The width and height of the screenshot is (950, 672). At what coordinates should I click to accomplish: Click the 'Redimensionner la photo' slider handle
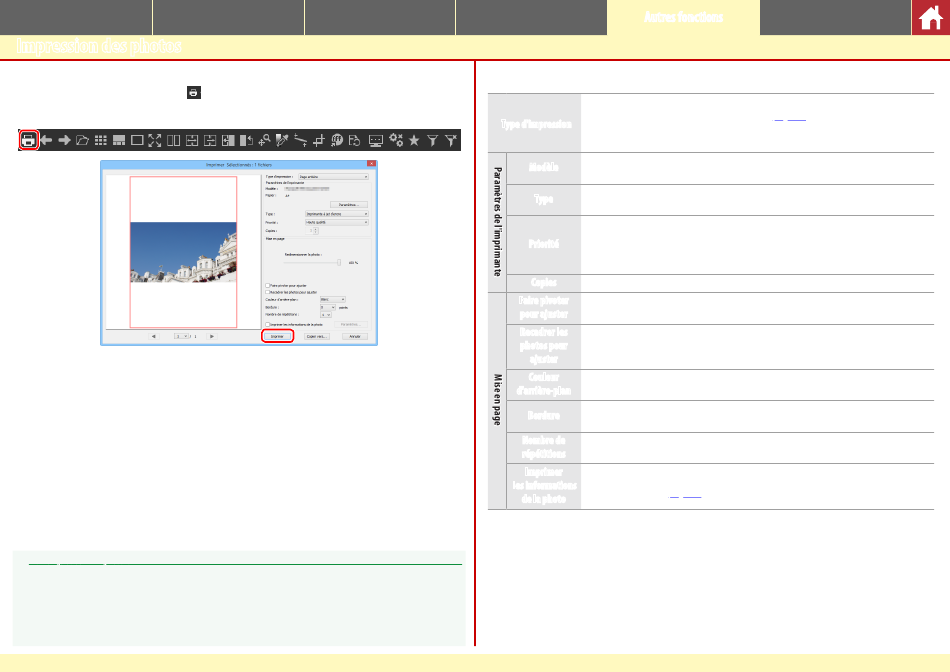click(x=339, y=262)
